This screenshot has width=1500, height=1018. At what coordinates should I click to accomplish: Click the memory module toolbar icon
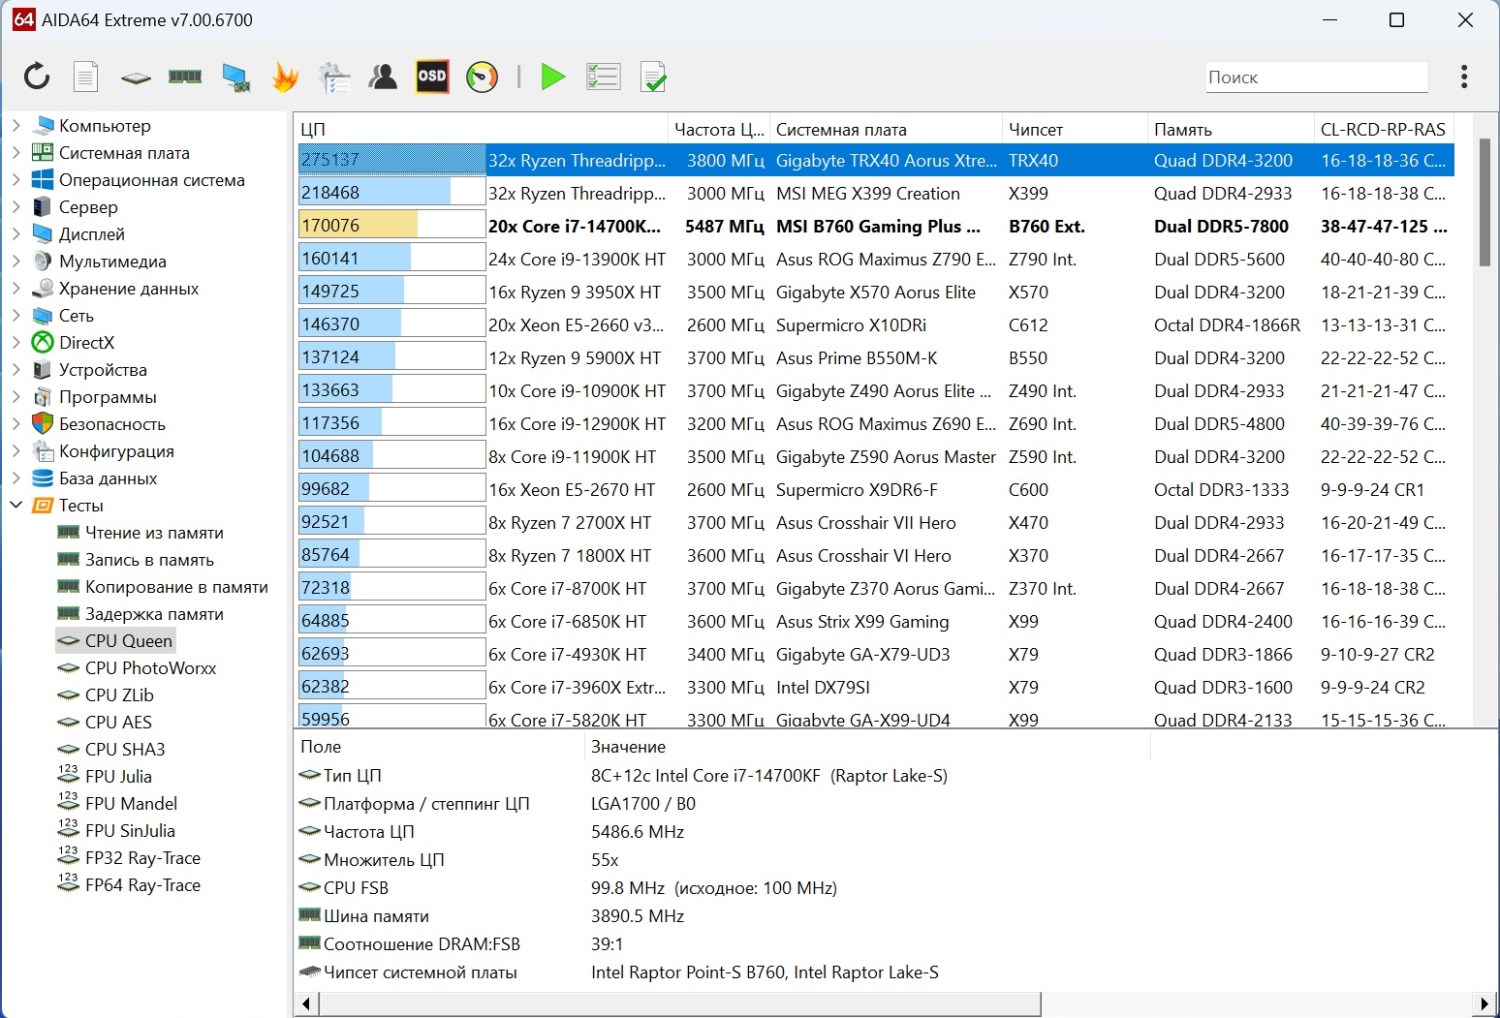pos(185,77)
